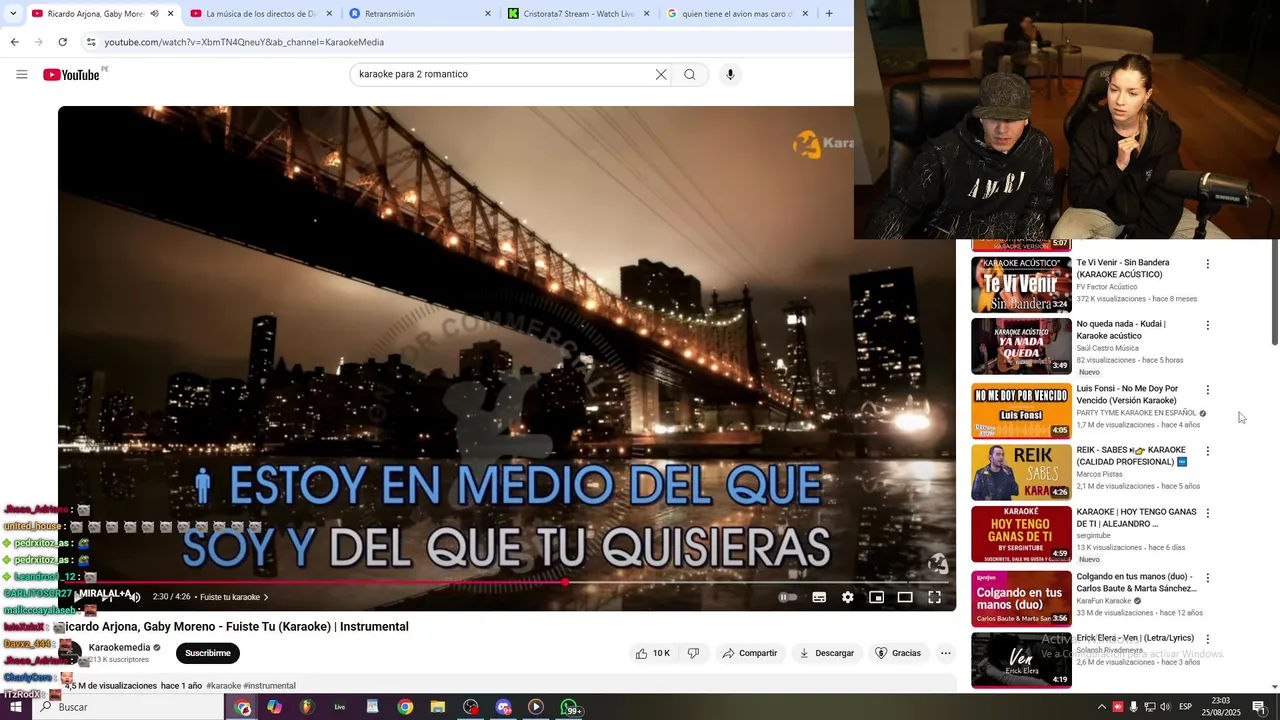Screen dimensions: 1280x720
Task: Open the Fuiste tu karaoke chapter
Action: pyautogui.click(x=234, y=597)
